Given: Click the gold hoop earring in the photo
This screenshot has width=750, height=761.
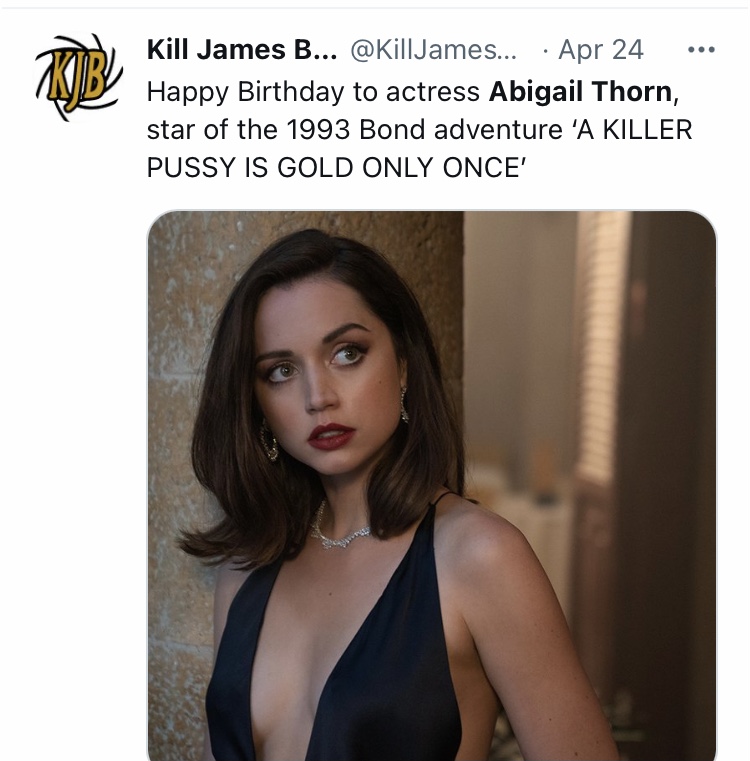Looking at the screenshot, I should click(268, 441).
